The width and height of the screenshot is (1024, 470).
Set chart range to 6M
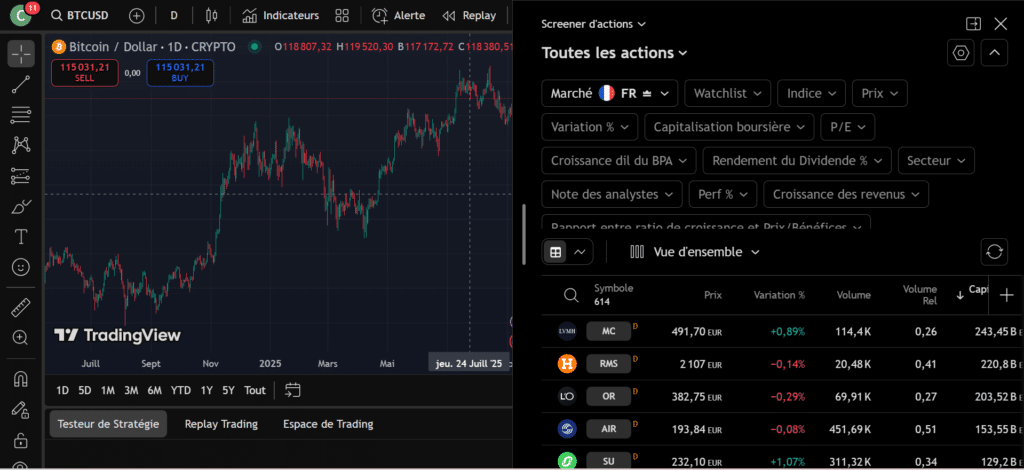pos(155,390)
